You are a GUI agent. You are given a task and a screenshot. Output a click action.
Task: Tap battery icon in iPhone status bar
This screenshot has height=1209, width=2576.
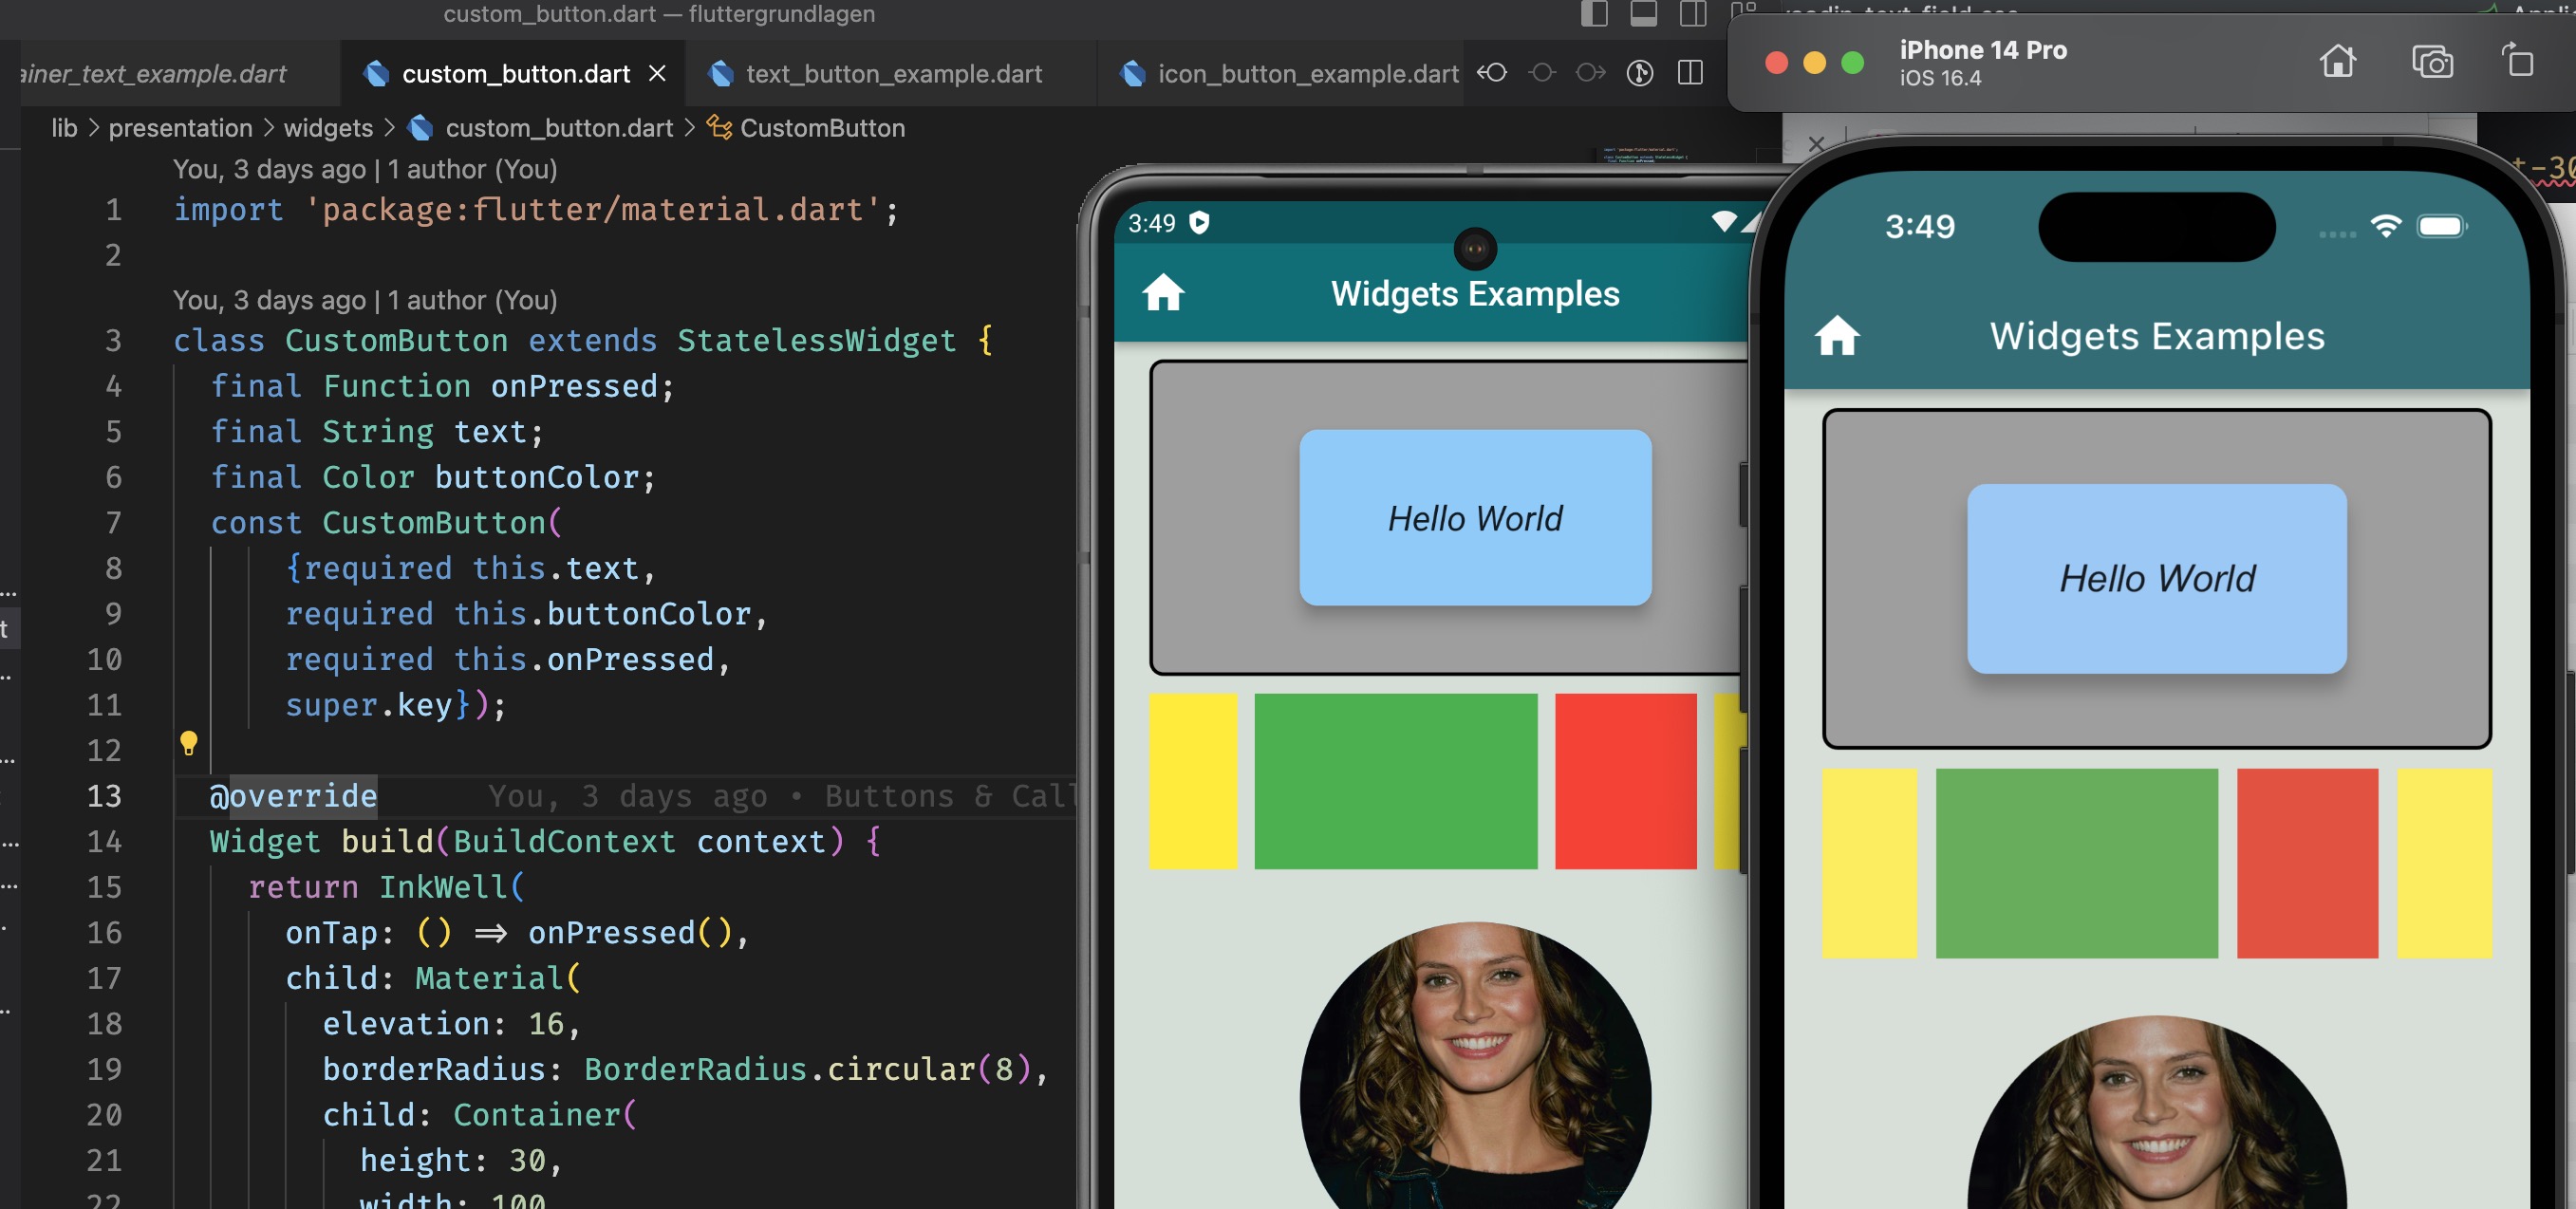pyautogui.click(x=2442, y=226)
